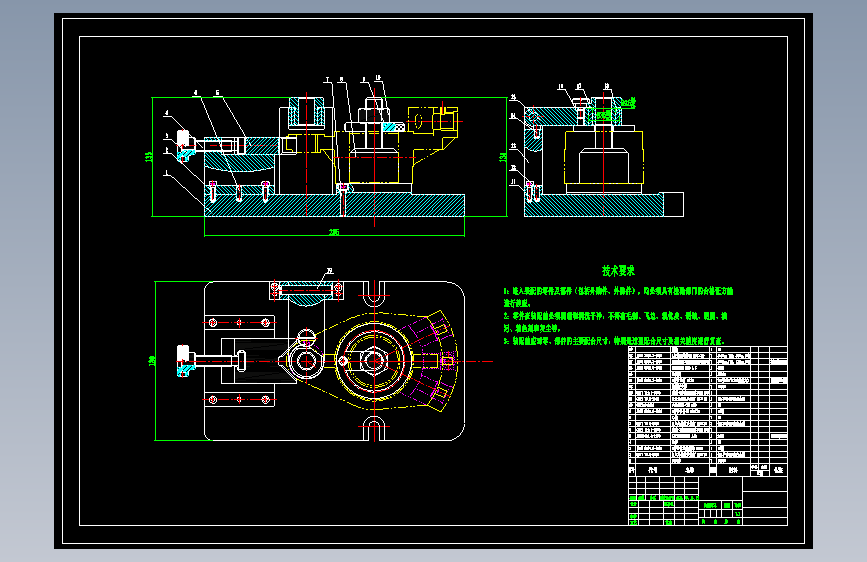The width and height of the screenshot is (867, 562).
Task: Select the 285 base length dimension
Action: [334, 232]
